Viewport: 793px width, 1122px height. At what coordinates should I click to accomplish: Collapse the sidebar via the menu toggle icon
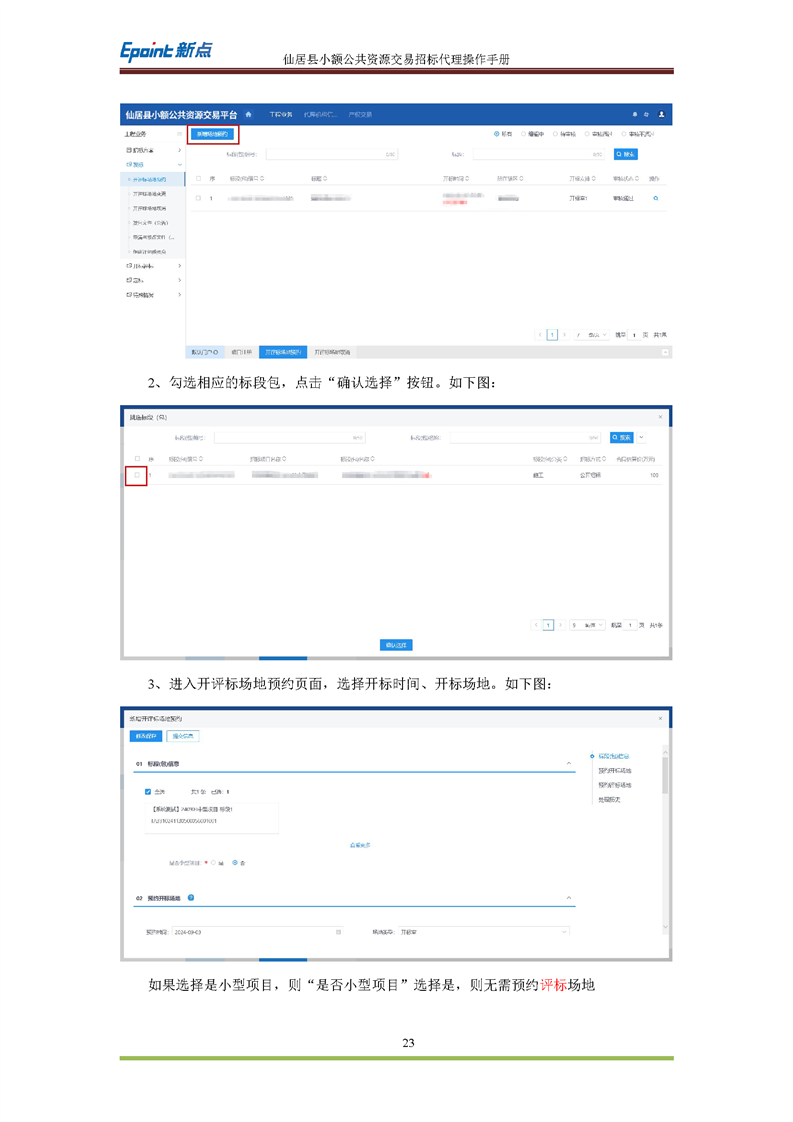(x=180, y=134)
